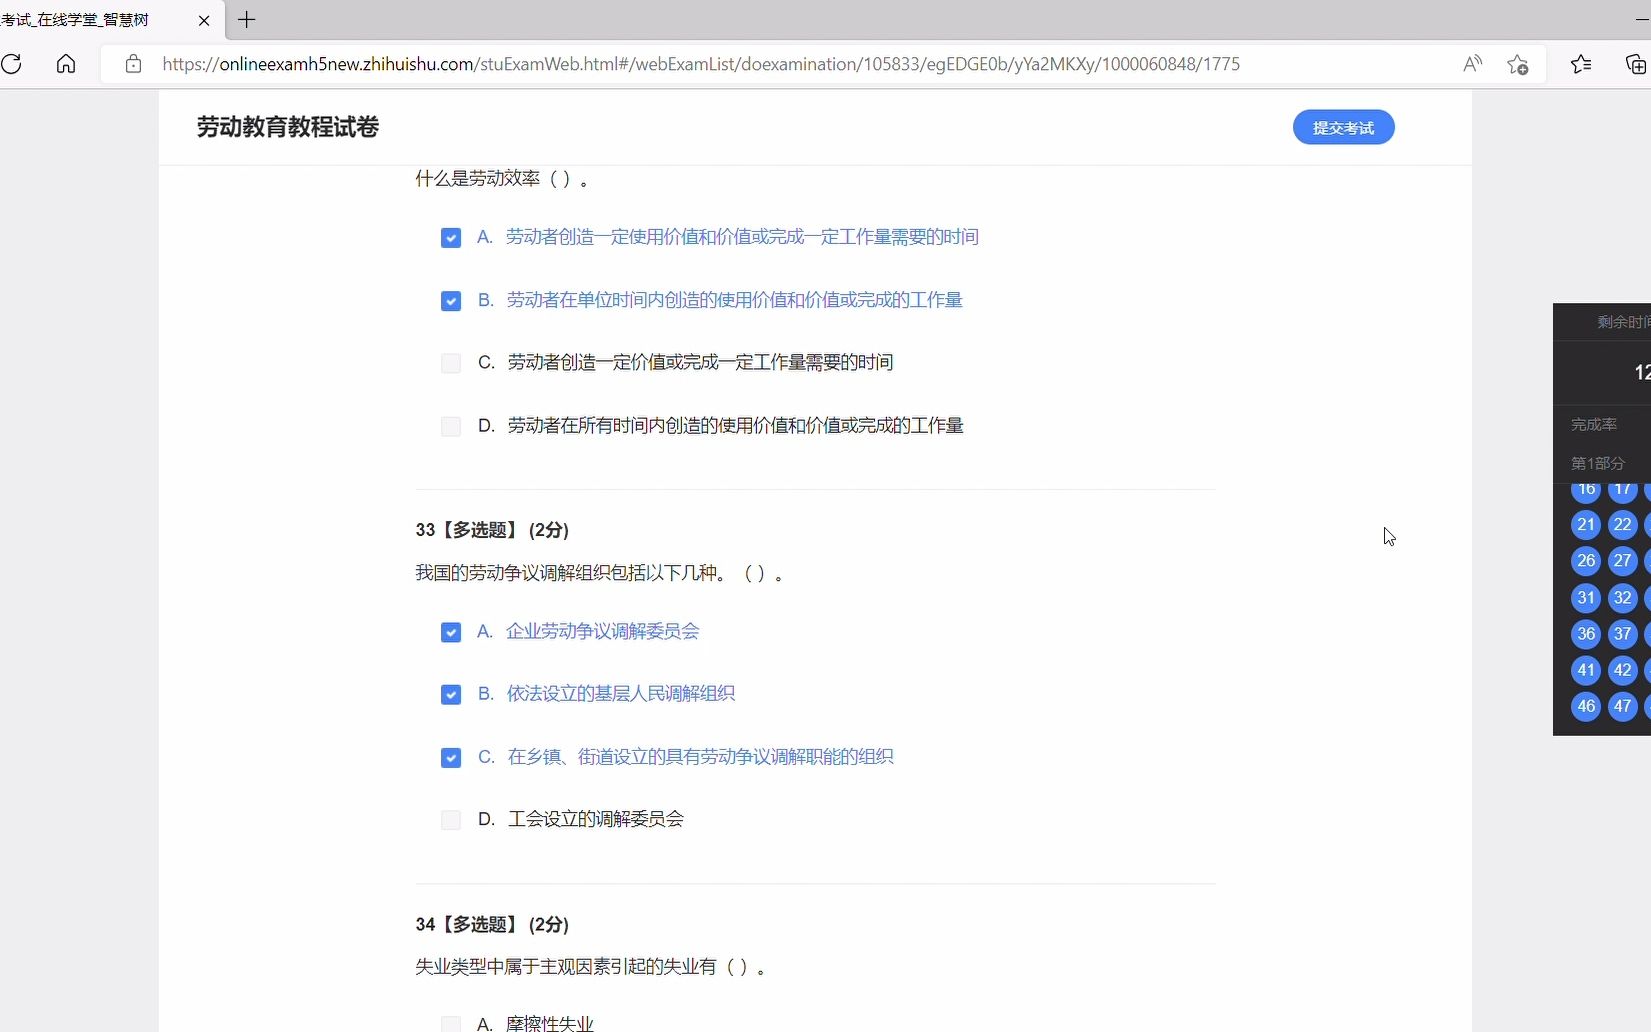Jump to question 36 in navigator
This screenshot has width=1651, height=1032.
[1586, 634]
